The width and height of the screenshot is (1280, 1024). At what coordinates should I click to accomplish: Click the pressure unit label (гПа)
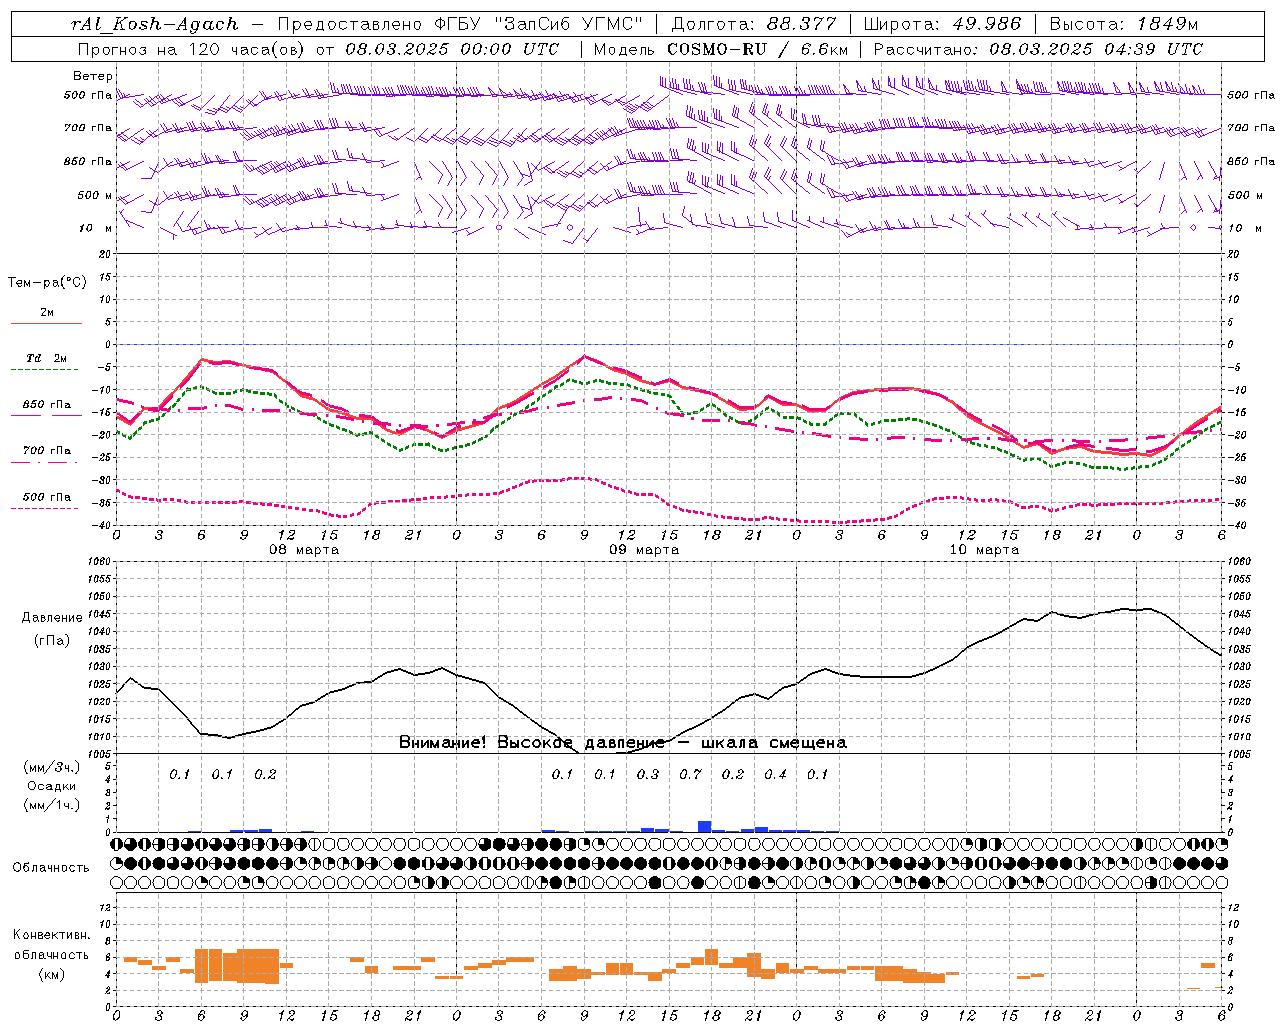(52, 641)
